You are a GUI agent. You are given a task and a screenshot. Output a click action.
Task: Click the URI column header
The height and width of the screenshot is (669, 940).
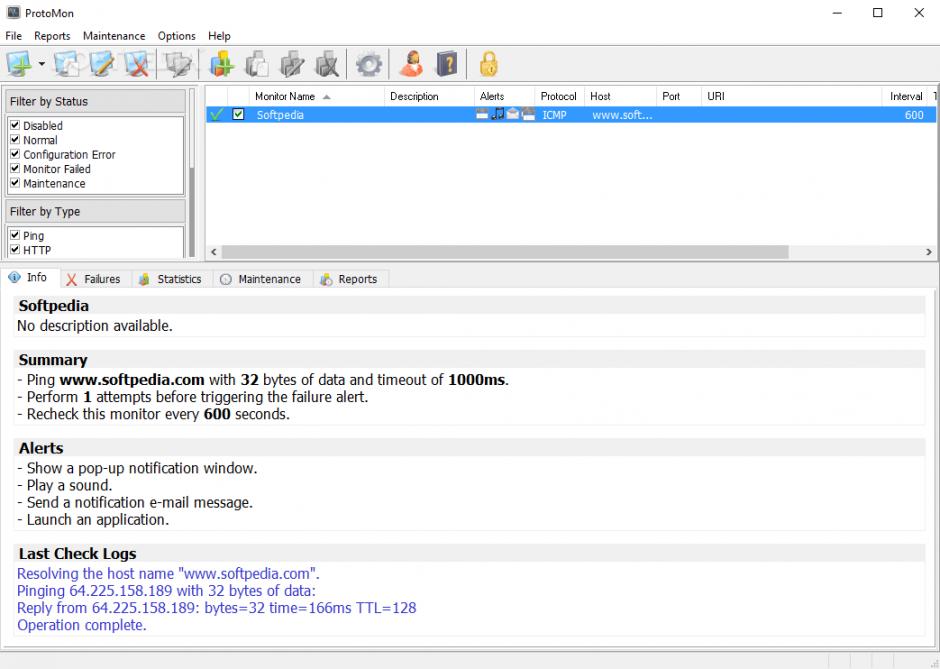tap(791, 97)
